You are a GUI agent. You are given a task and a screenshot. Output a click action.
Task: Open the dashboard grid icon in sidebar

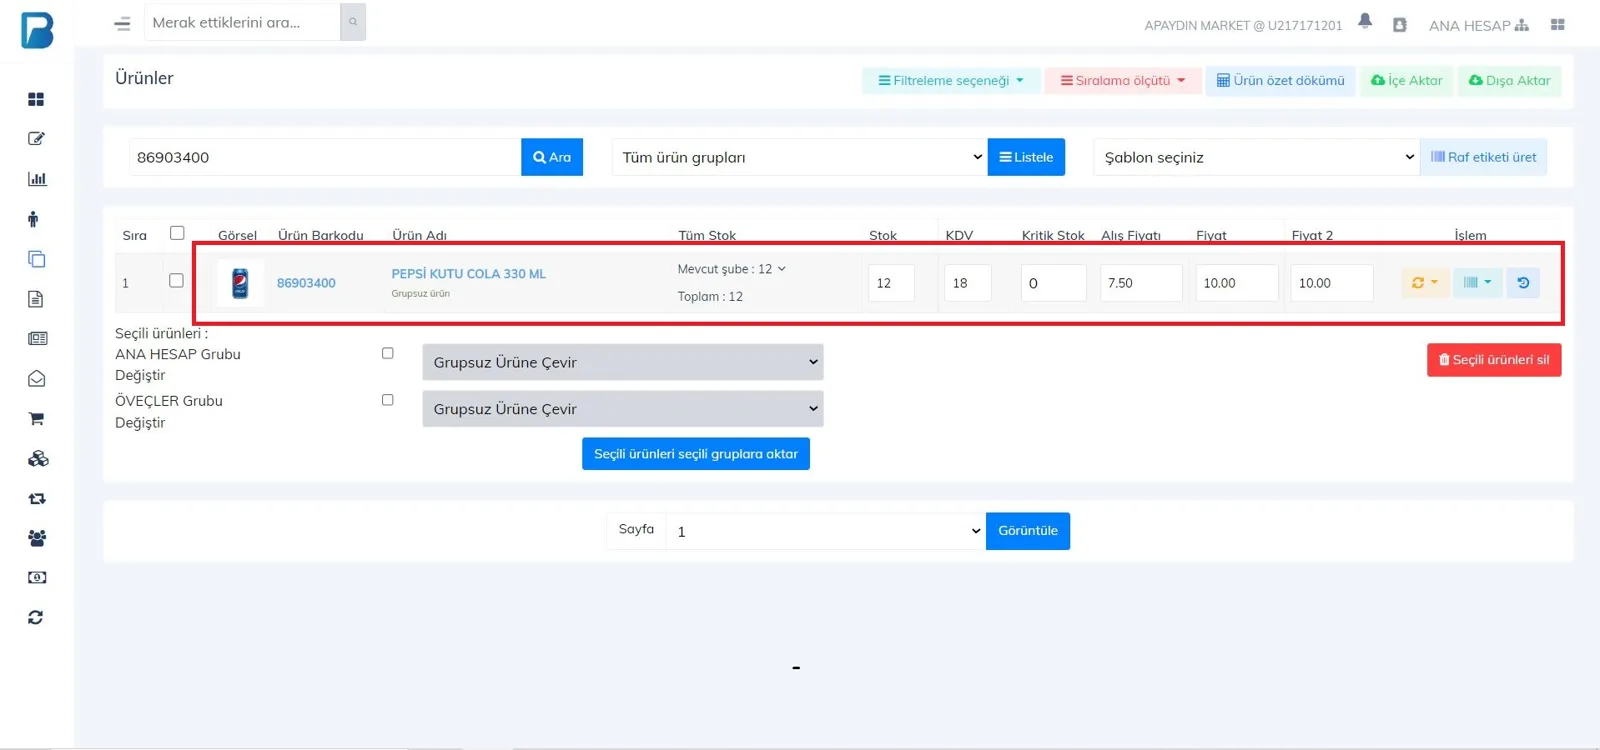click(x=36, y=99)
